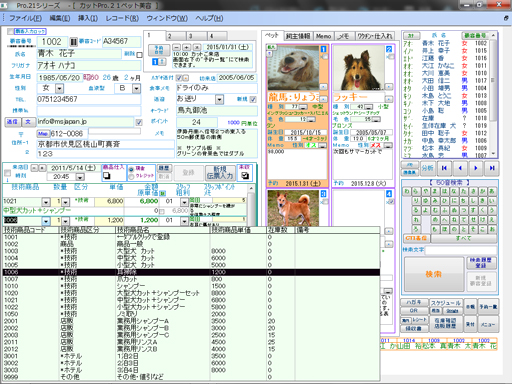Go to the next customer record
Viewport: 512px width, 384px height.
(476, 168)
